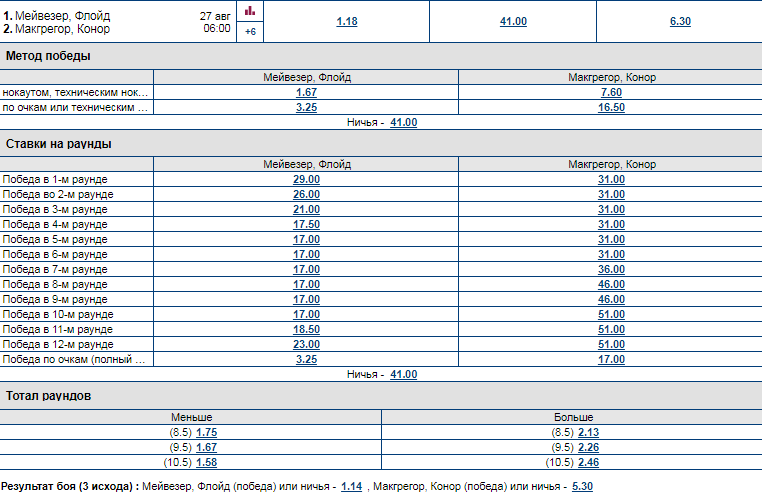762x497 pixels.
Task: Click the Меньше column header
Action: point(191,417)
